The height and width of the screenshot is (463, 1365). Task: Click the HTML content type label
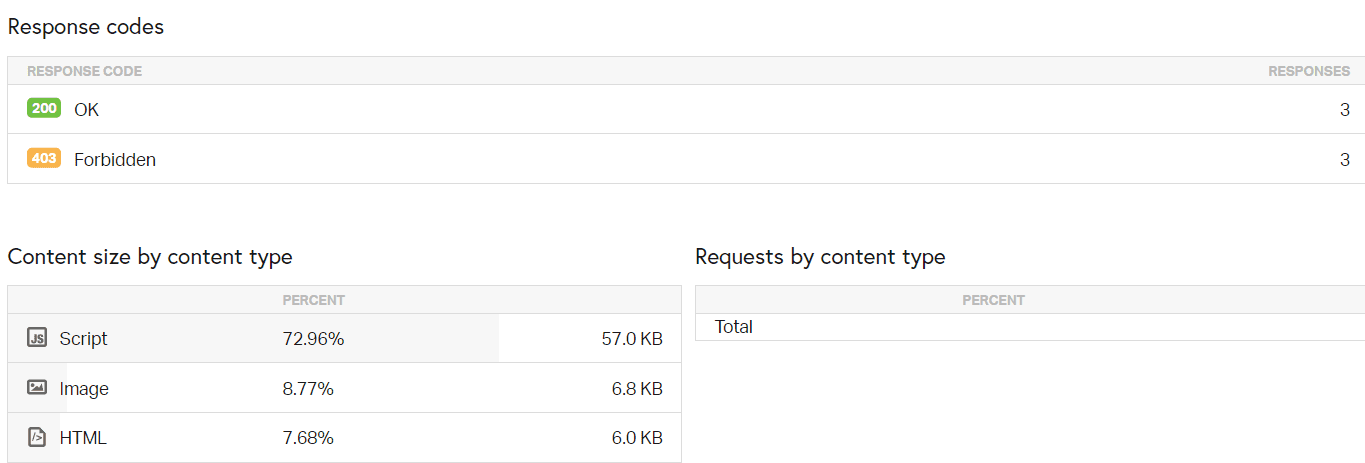(x=83, y=438)
